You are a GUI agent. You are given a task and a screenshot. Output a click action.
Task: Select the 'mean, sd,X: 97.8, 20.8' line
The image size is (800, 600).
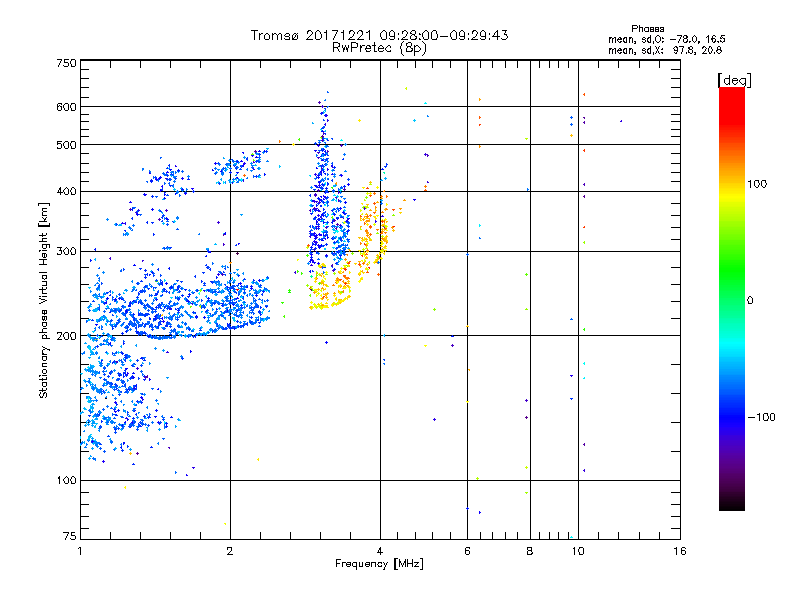[x=665, y=50]
